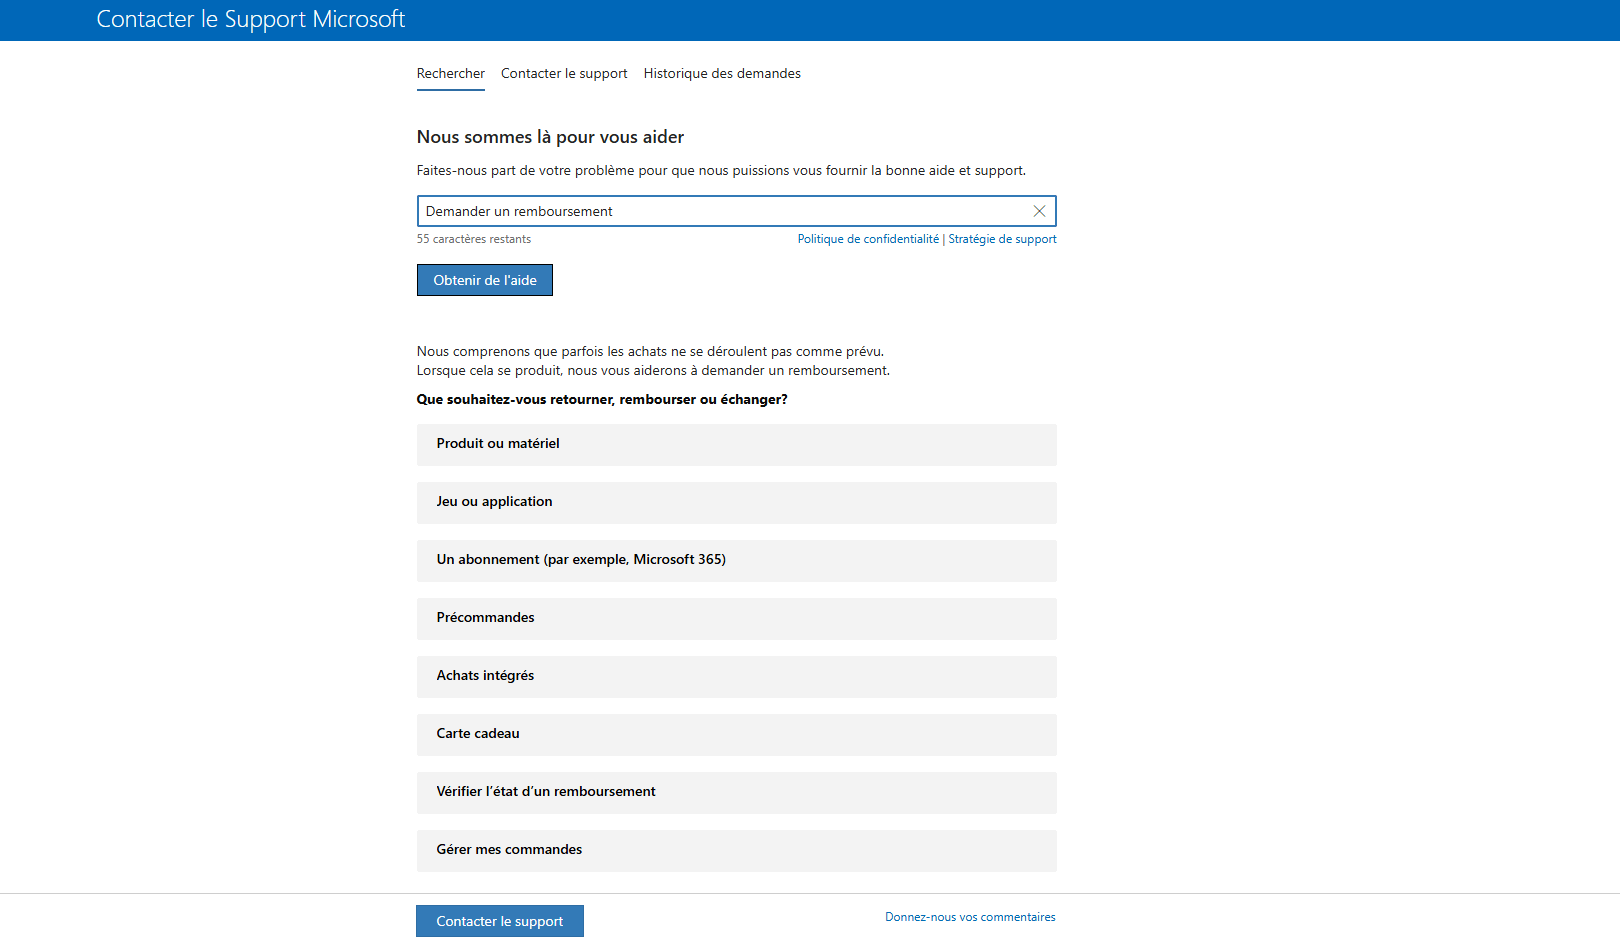Viewport: 1620px width, 946px height.
Task: Select the Précommandes option
Action: click(x=737, y=618)
